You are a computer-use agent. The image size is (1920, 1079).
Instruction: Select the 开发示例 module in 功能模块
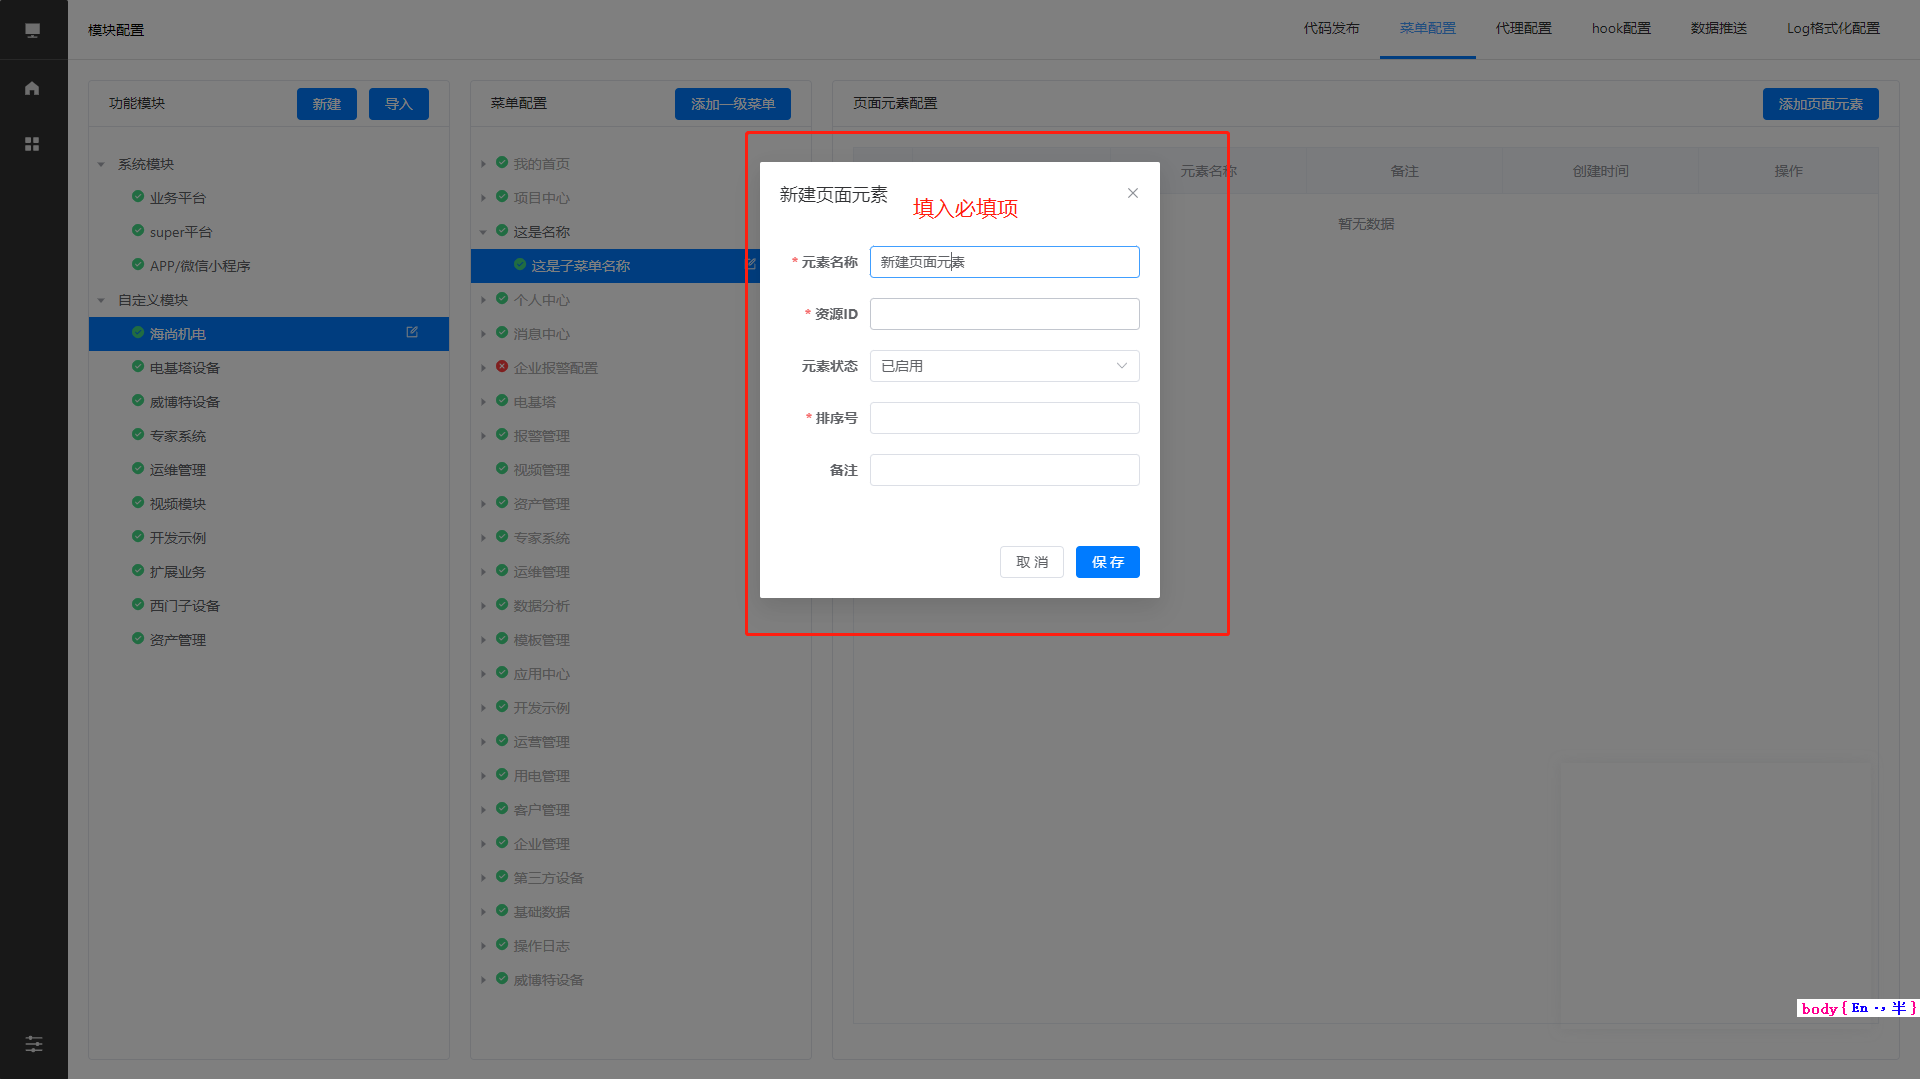(x=178, y=538)
